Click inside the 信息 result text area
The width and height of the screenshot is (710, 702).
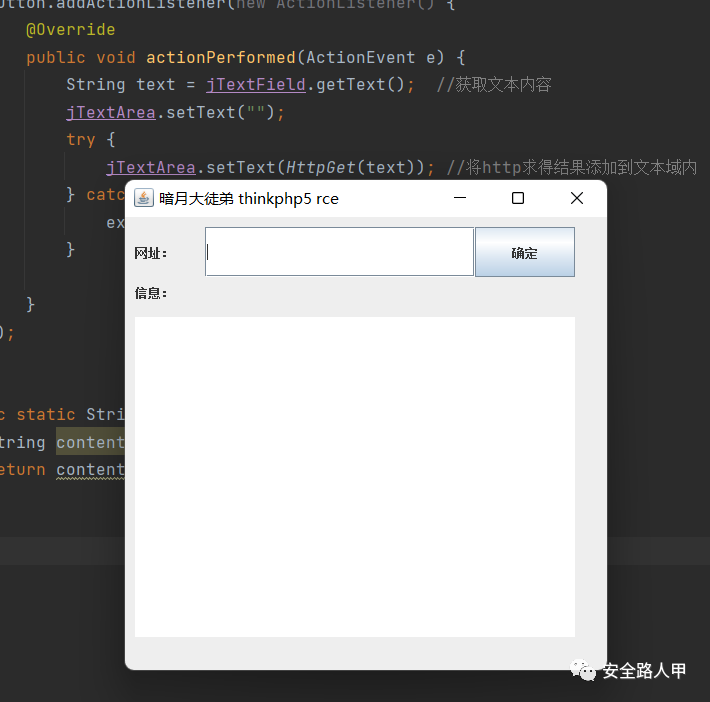355,477
